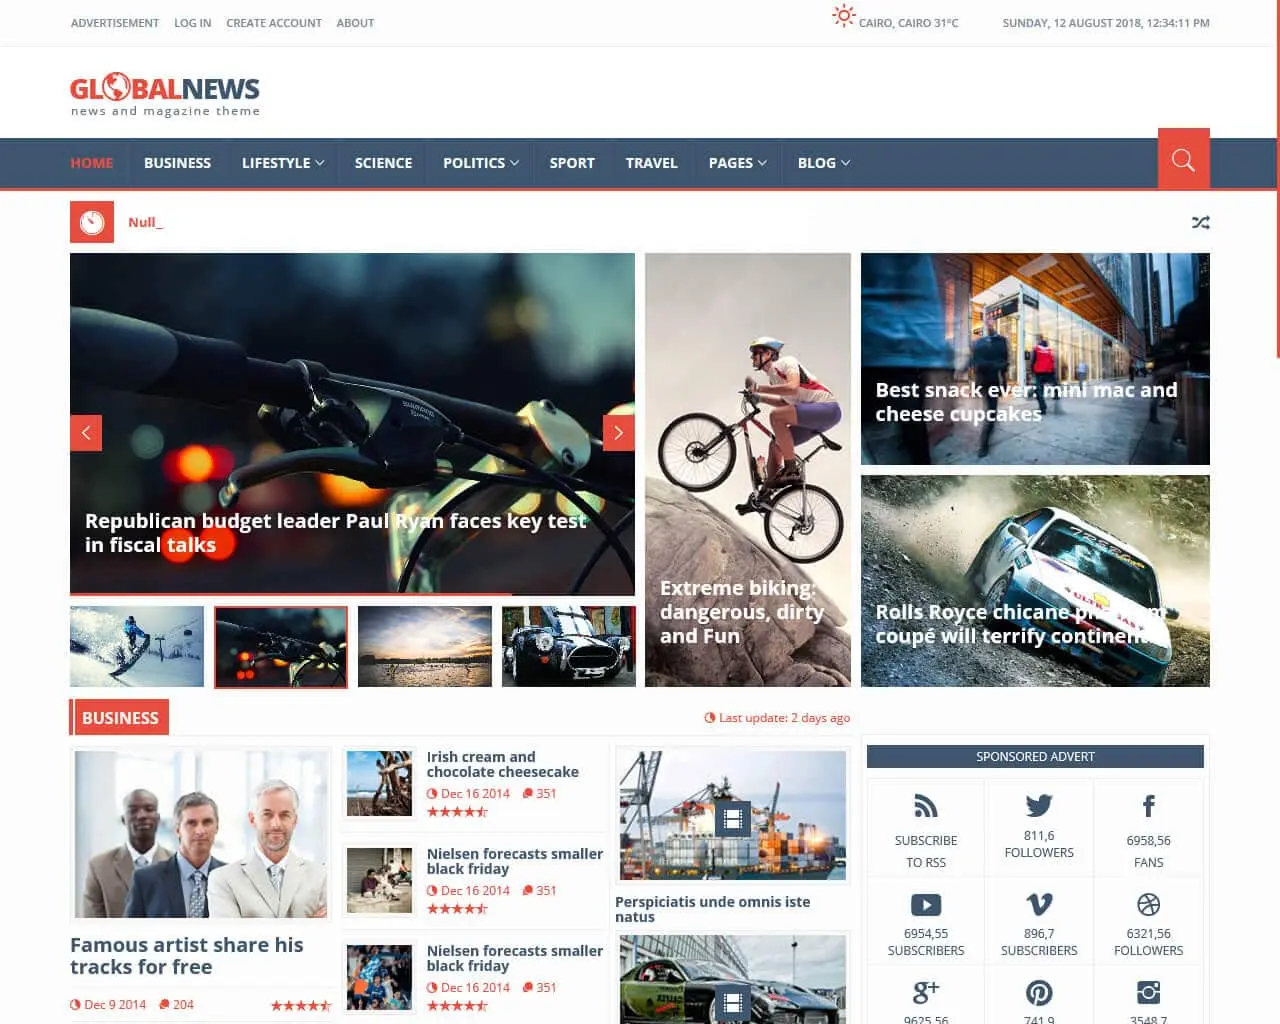Click the shuffle random posts icon

click(1201, 222)
